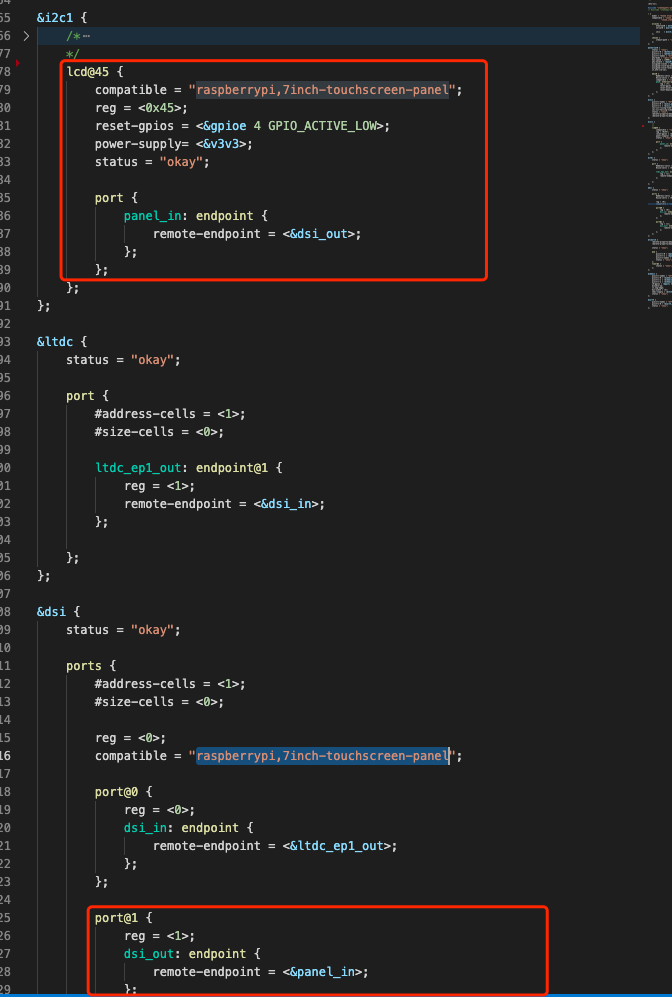The image size is (672, 997).
Task: Click the GPIO_ACTIVE_LOW constant
Action: coord(322,126)
